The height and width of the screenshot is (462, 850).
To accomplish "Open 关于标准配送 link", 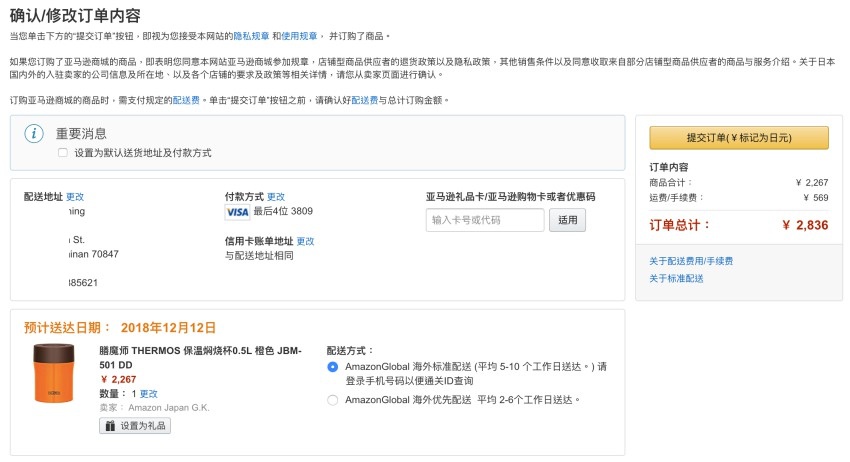I will (676, 278).
